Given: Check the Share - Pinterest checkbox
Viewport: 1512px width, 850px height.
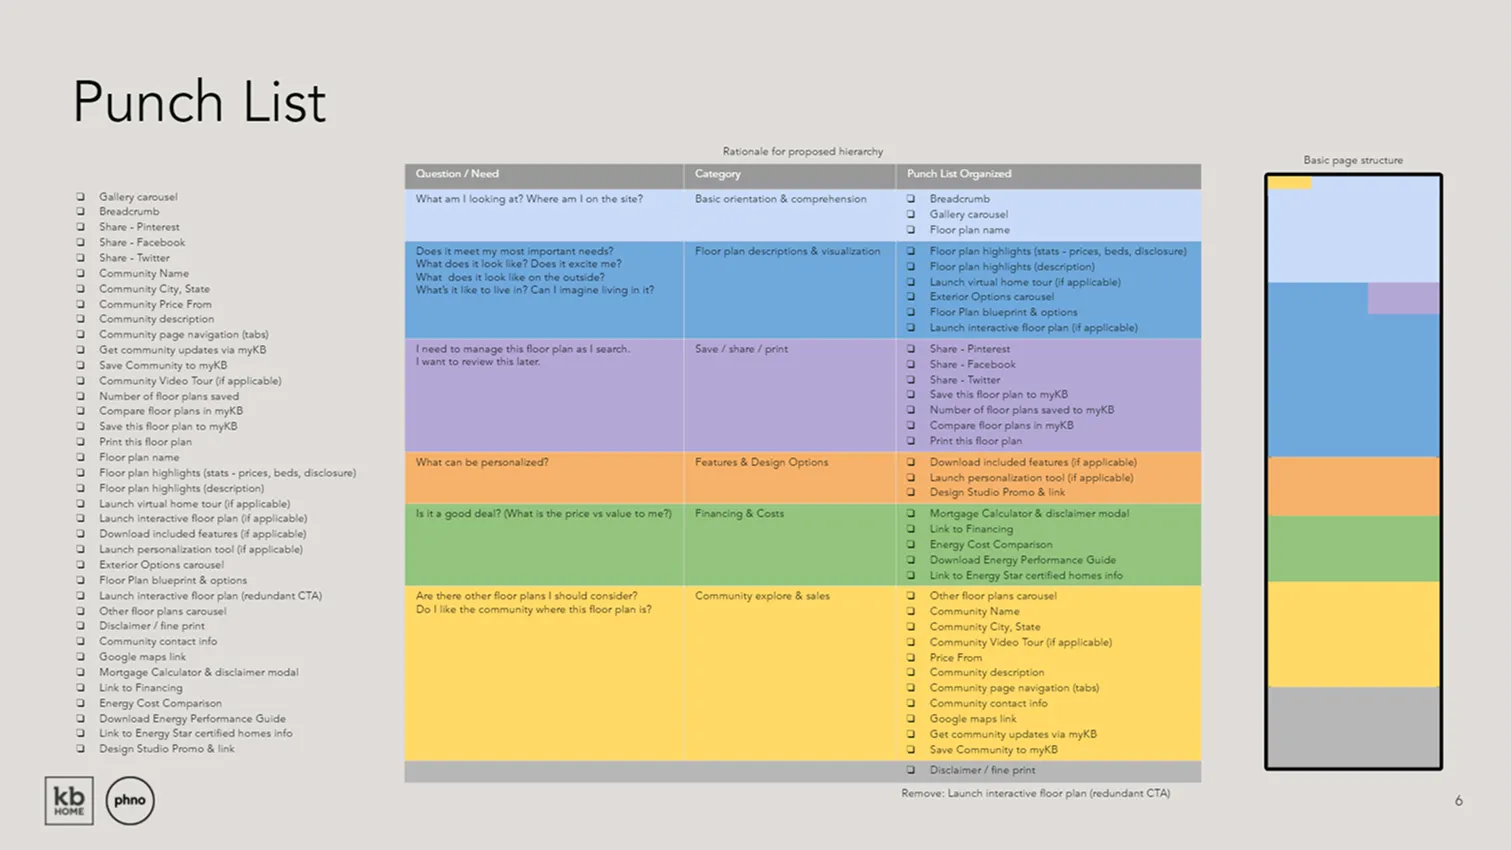Looking at the screenshot, I should coord(82,227).
